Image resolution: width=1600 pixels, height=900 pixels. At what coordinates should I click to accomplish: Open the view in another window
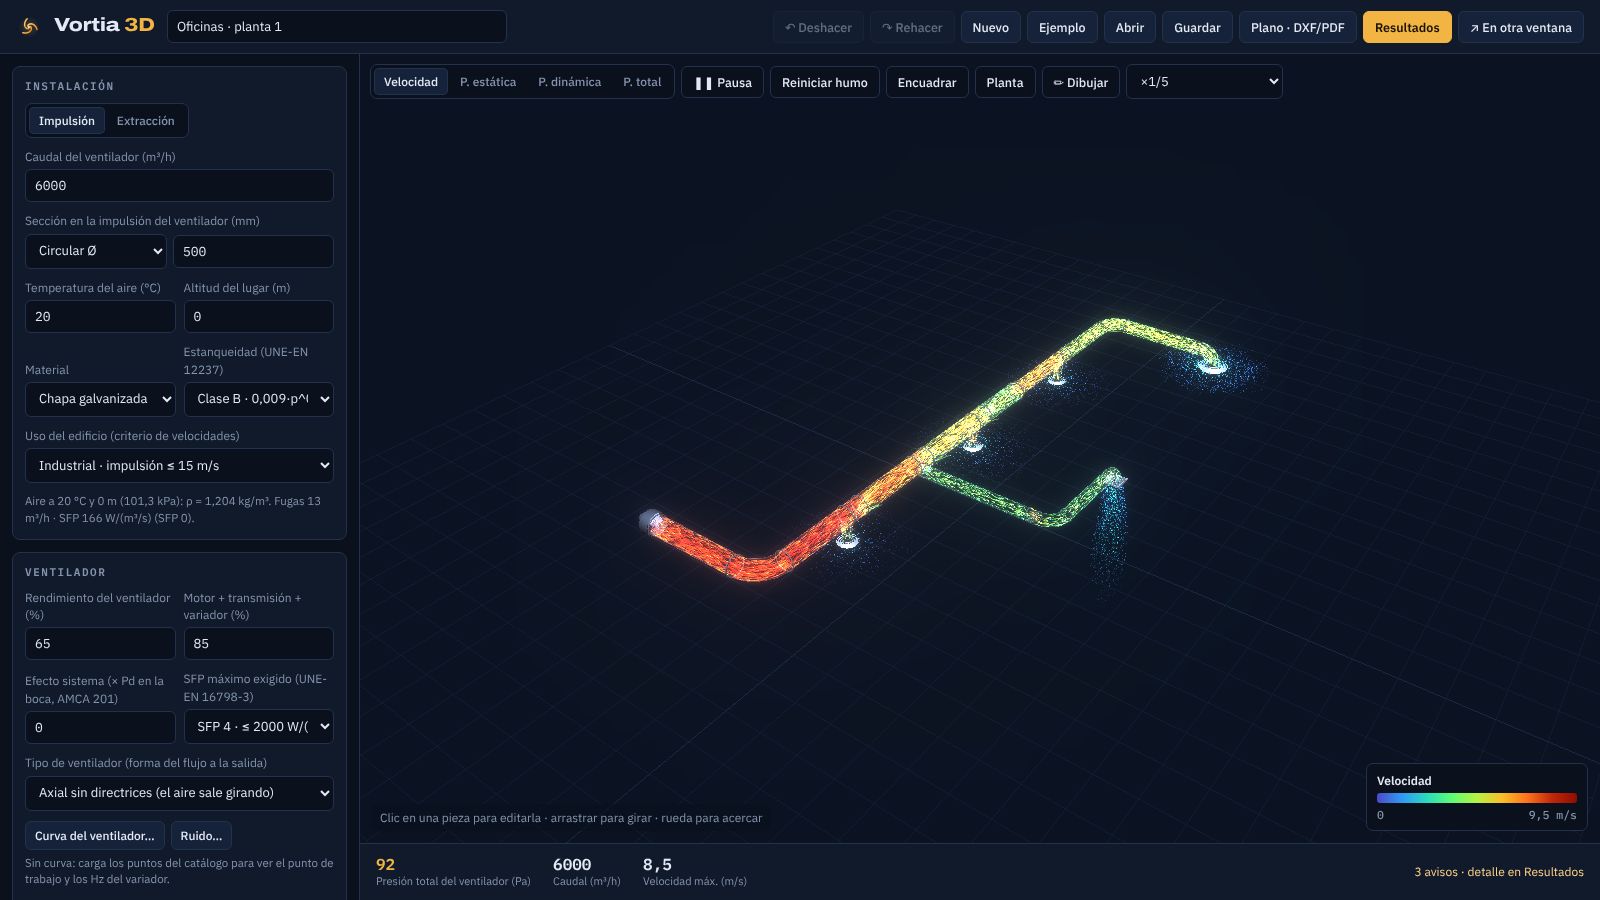1520,27
